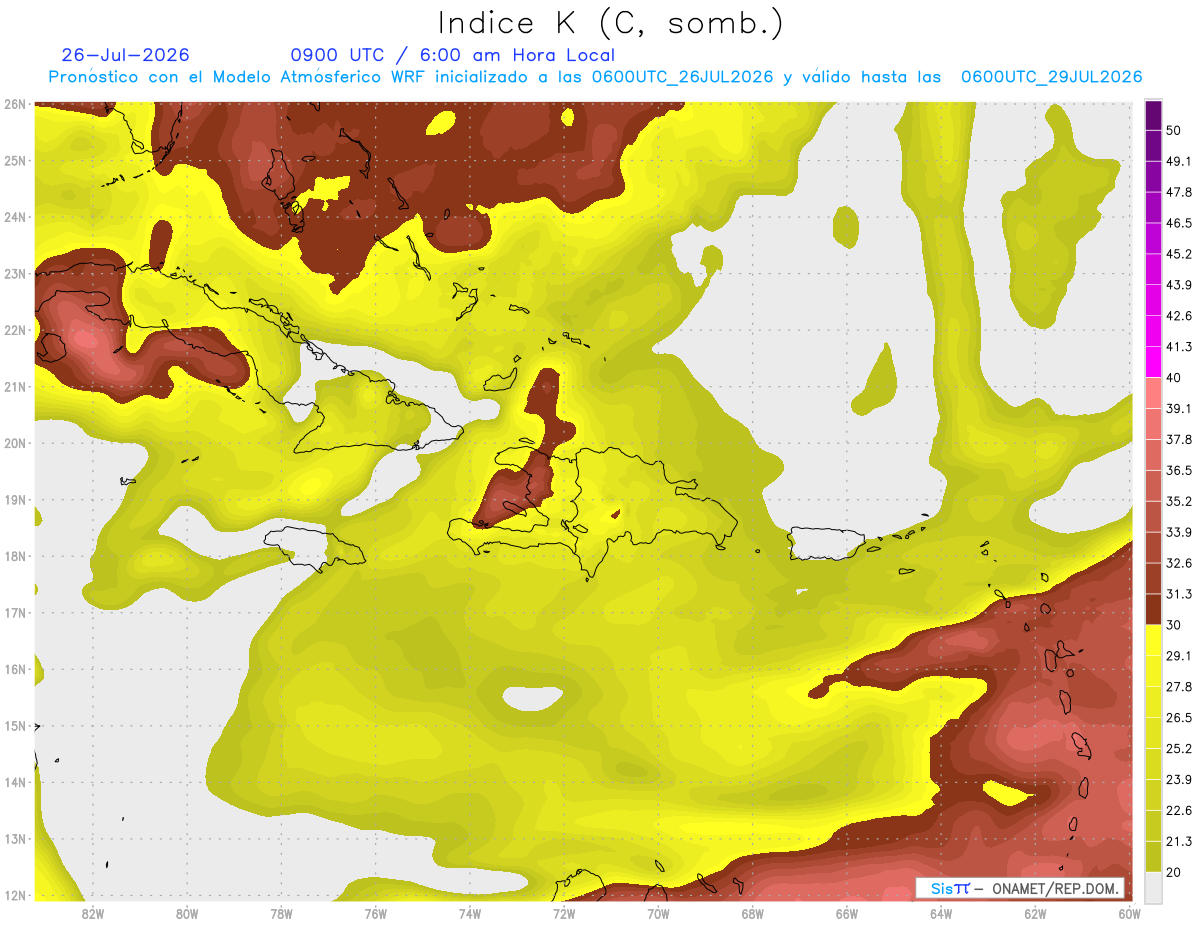Viewport: 1200px width, 927px height.
Task: Click the "62W" longitude label
Action: click(1034, 913)
